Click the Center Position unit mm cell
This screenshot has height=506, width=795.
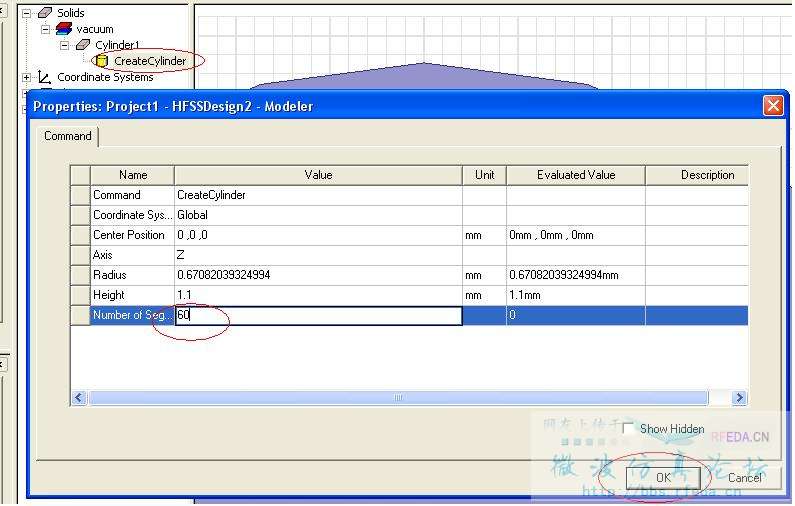(484, 235)
